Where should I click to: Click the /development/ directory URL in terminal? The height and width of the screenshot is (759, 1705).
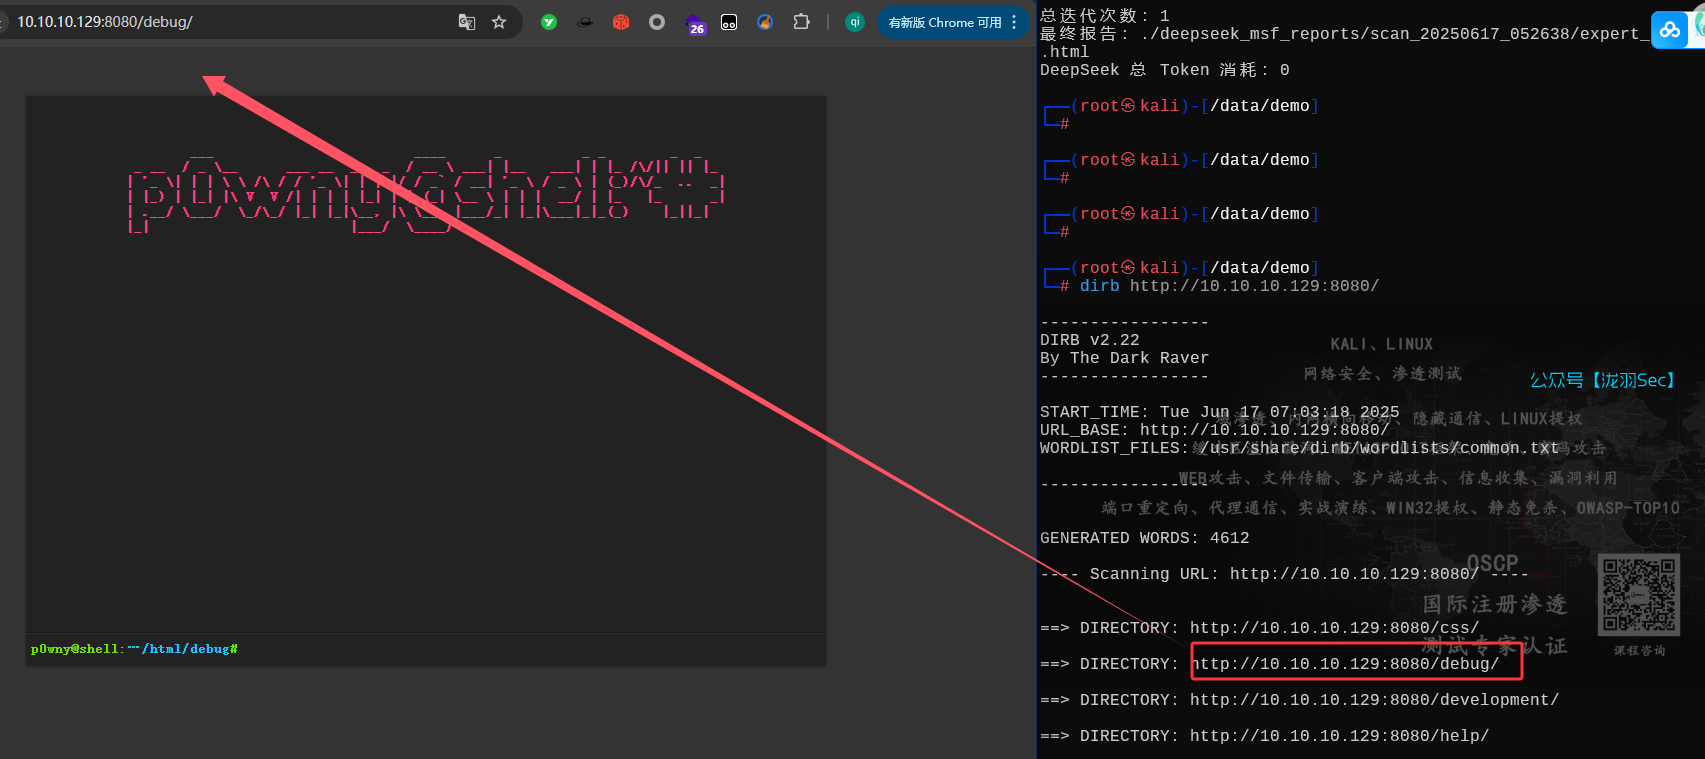[1373, 700]
